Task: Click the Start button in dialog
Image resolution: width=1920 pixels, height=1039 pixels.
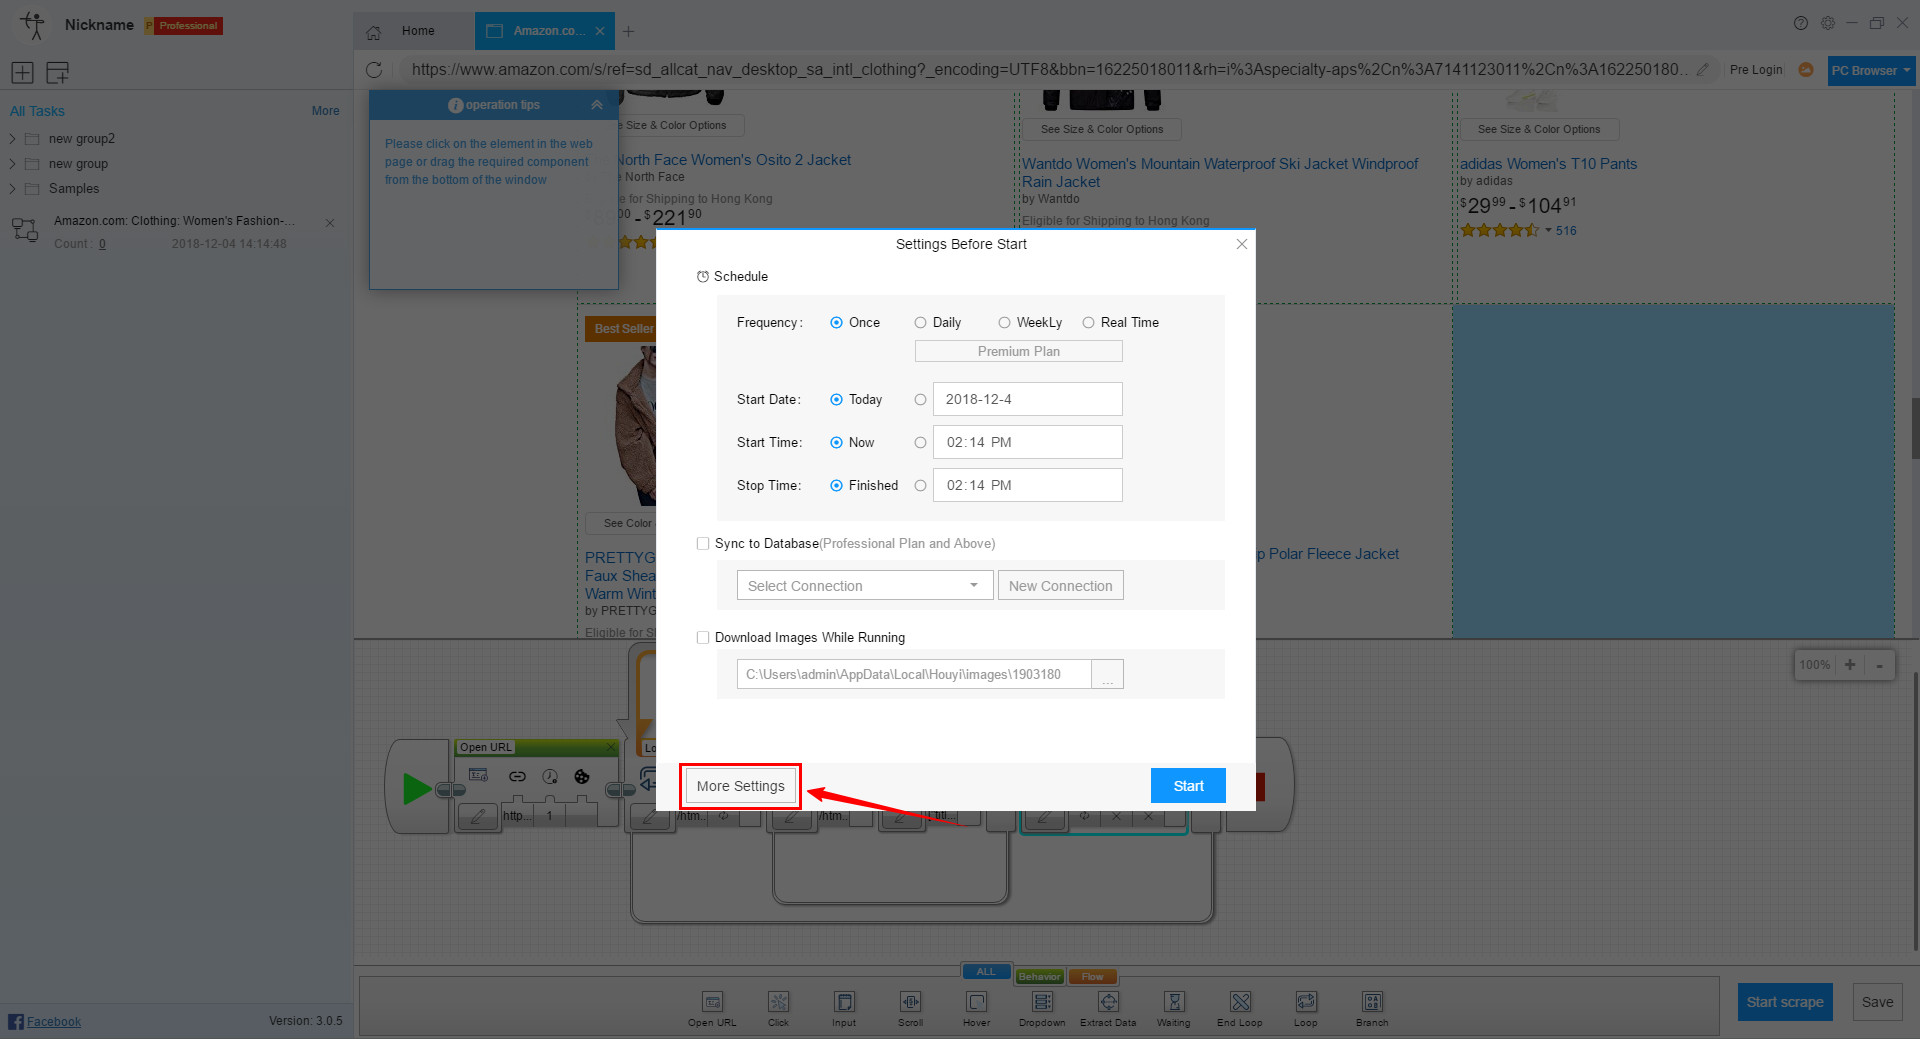Action: 1188,786
